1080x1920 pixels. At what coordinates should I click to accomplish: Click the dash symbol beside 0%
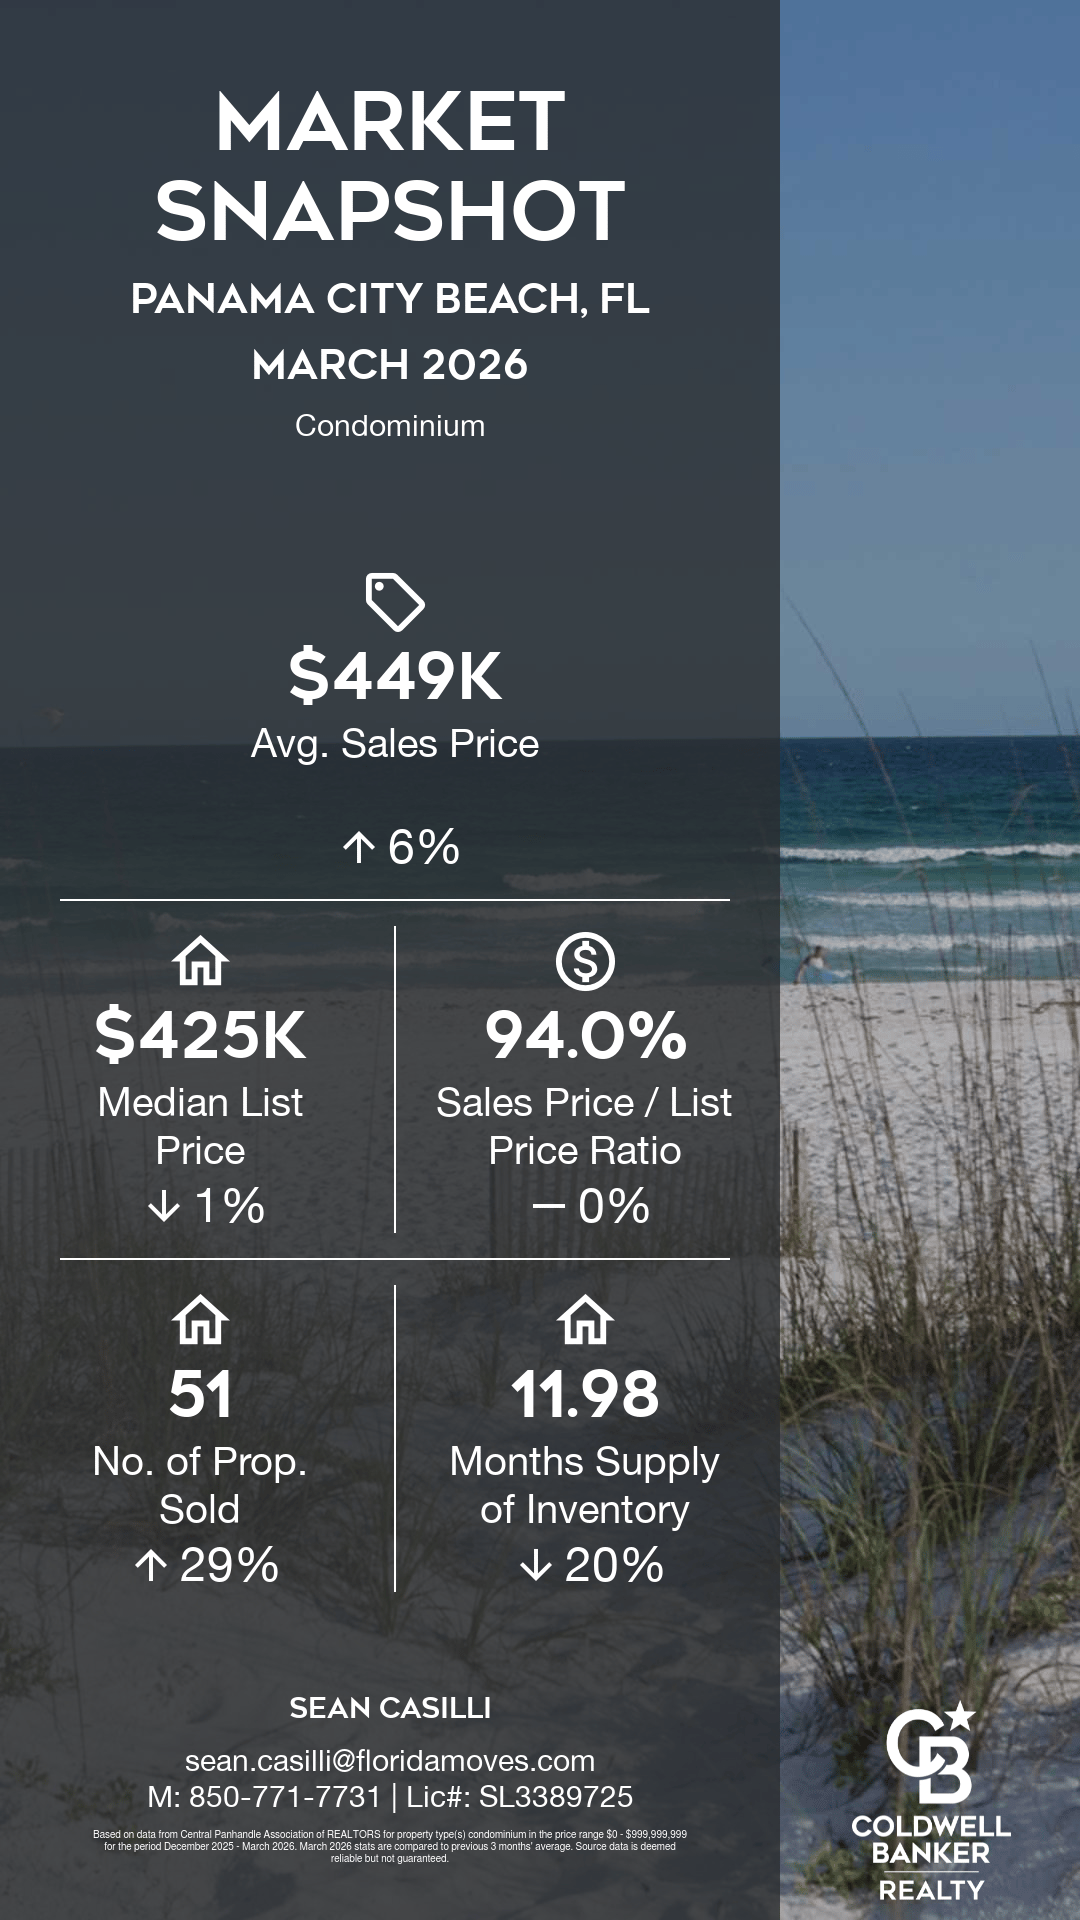[549, 1206]
